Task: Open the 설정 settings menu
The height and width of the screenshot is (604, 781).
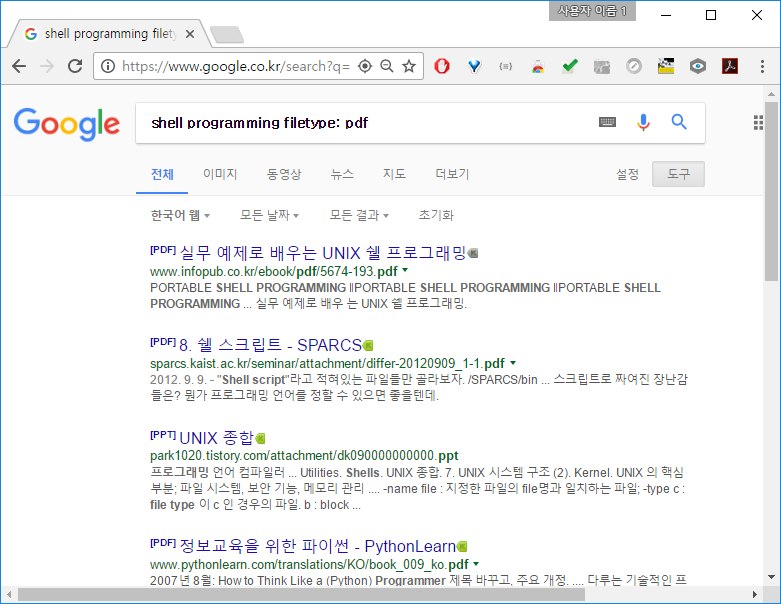Action: pyautogui.click(x=627, y=174)
